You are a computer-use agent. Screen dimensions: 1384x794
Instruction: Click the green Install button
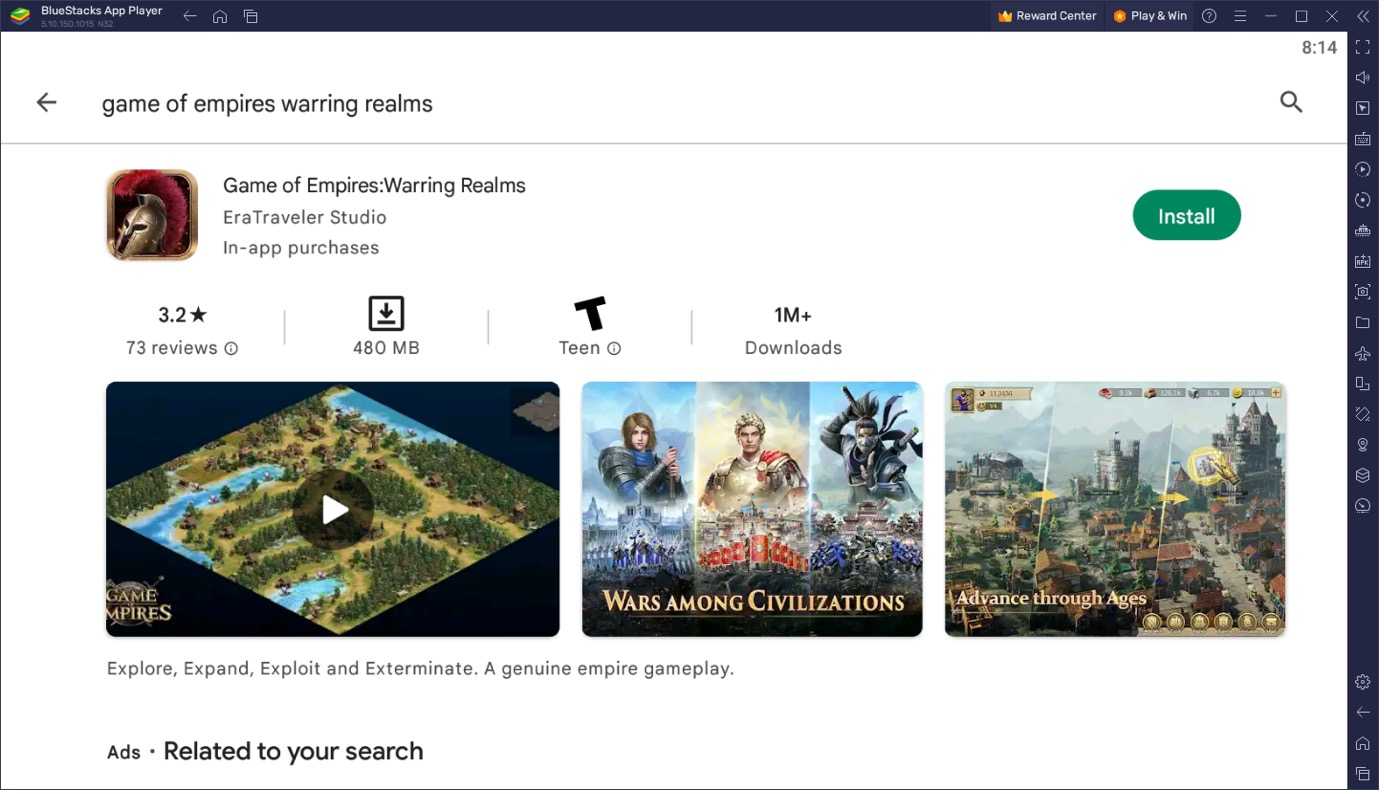1186,216
